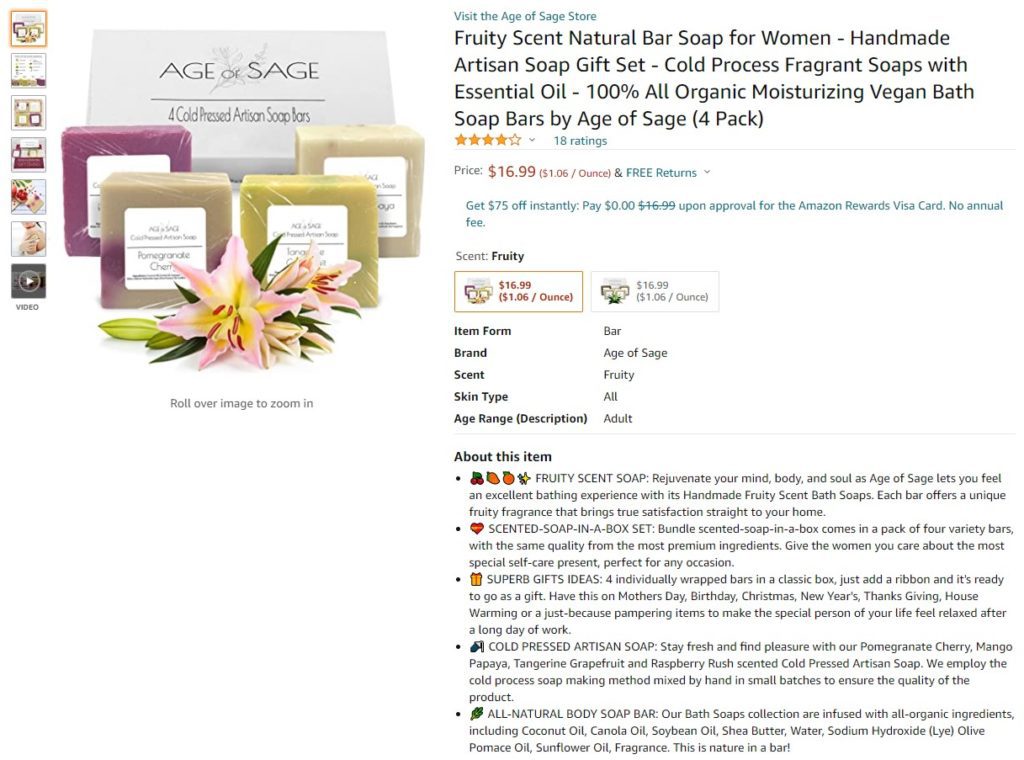The height and width of the screenshot is (760, 1024).
Task: Expand the star rating breakdown chevron
Action: [532, 140]
